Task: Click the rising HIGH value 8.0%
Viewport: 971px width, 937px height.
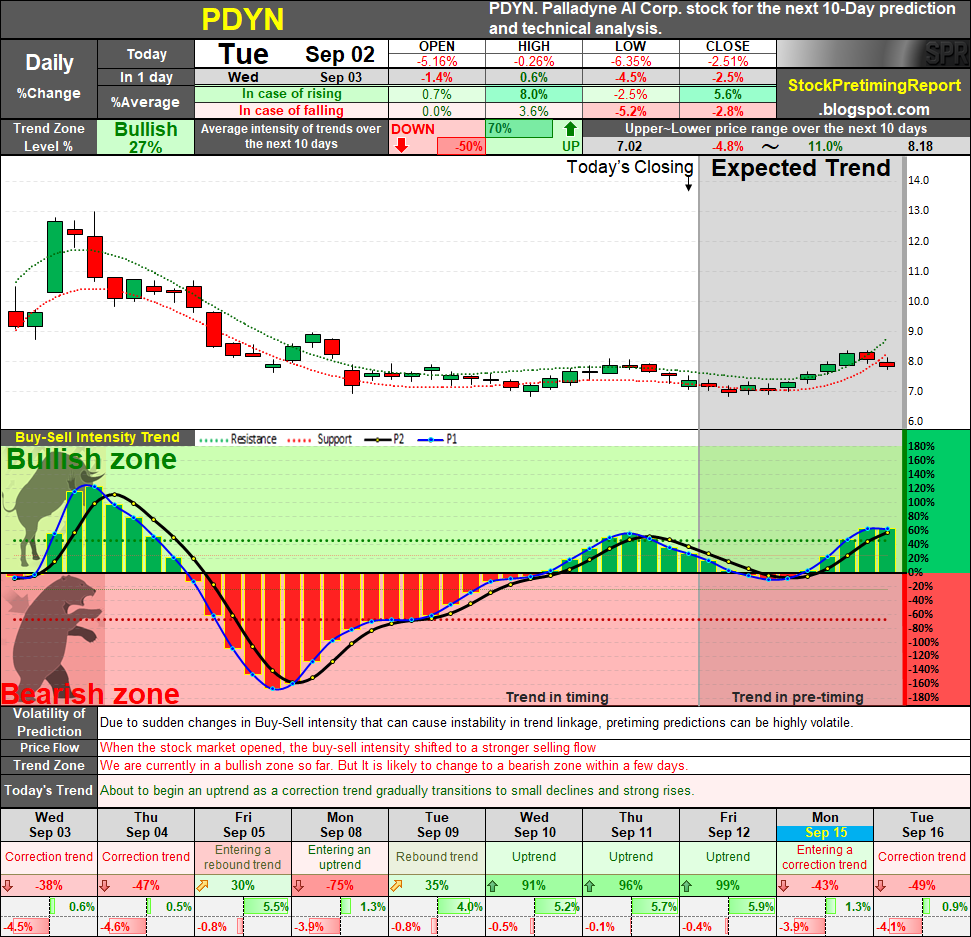Action: point(534,94)
